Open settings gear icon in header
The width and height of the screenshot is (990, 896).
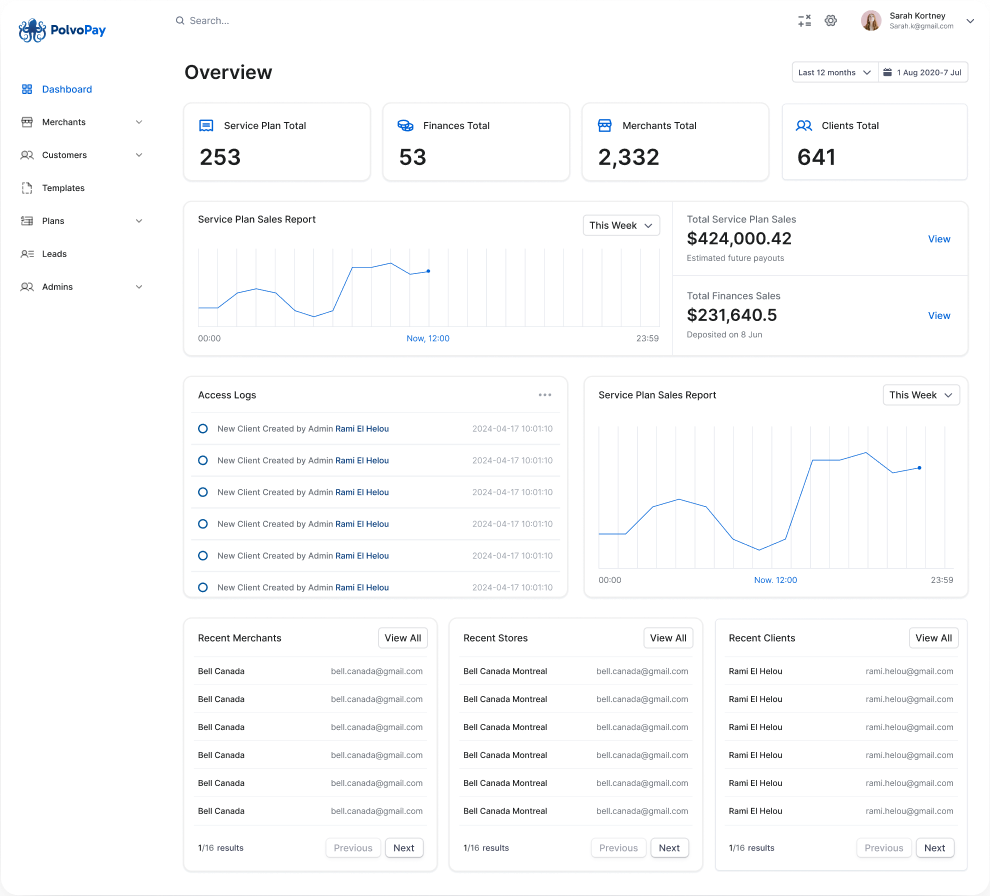tap(830, 20)
